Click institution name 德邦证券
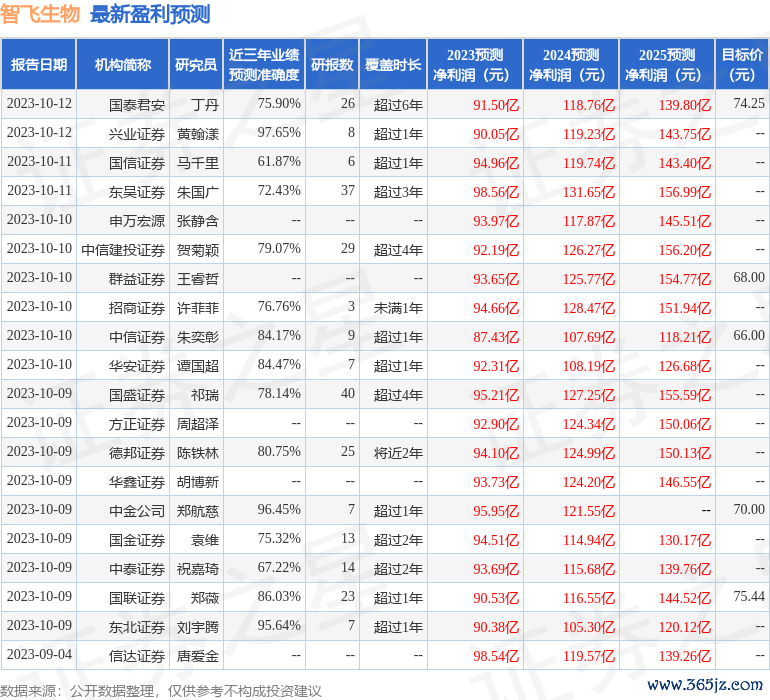This screenshot has width=770, height=700. click(137, 453)
